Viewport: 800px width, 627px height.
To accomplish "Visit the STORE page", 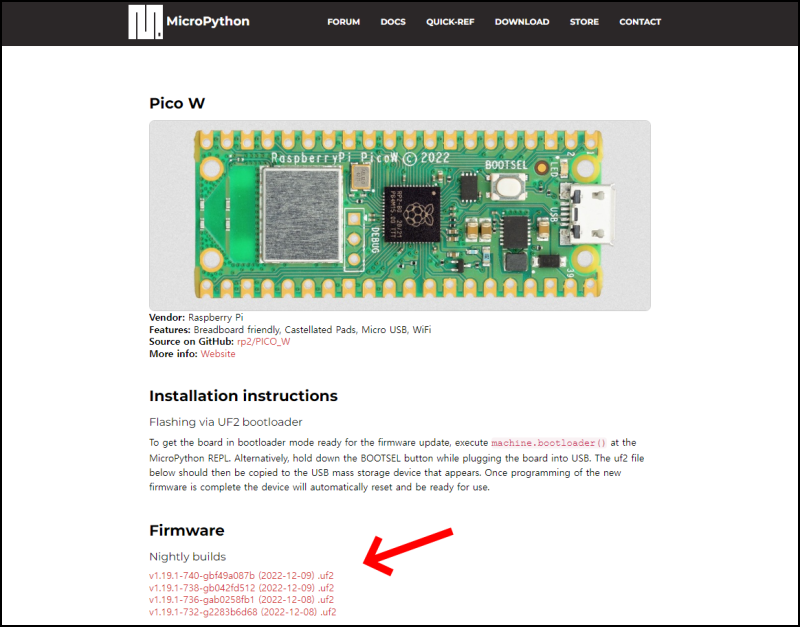I will click(584, 22).
